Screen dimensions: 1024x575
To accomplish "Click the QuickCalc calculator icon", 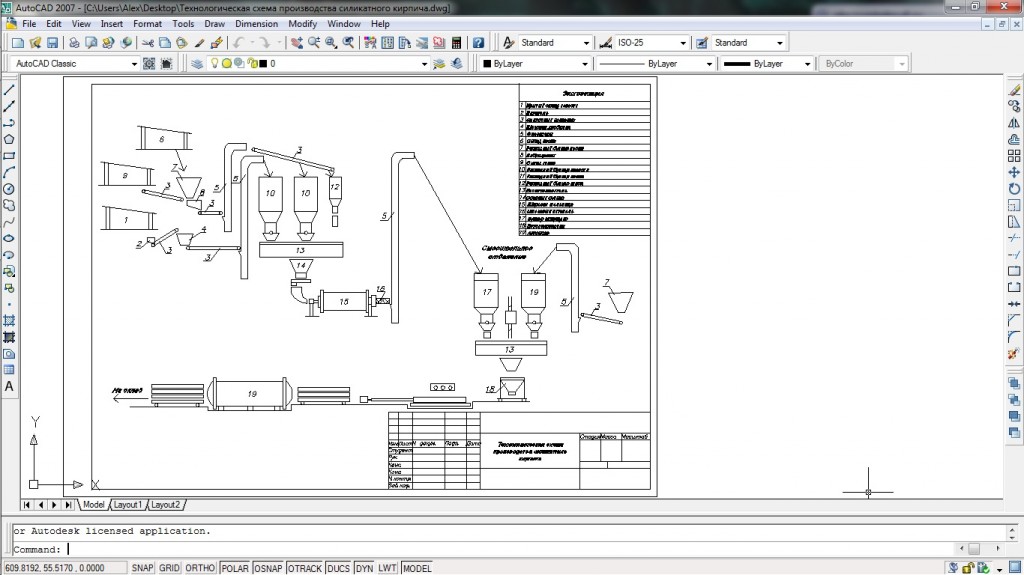I will click(x=456, y=42).
